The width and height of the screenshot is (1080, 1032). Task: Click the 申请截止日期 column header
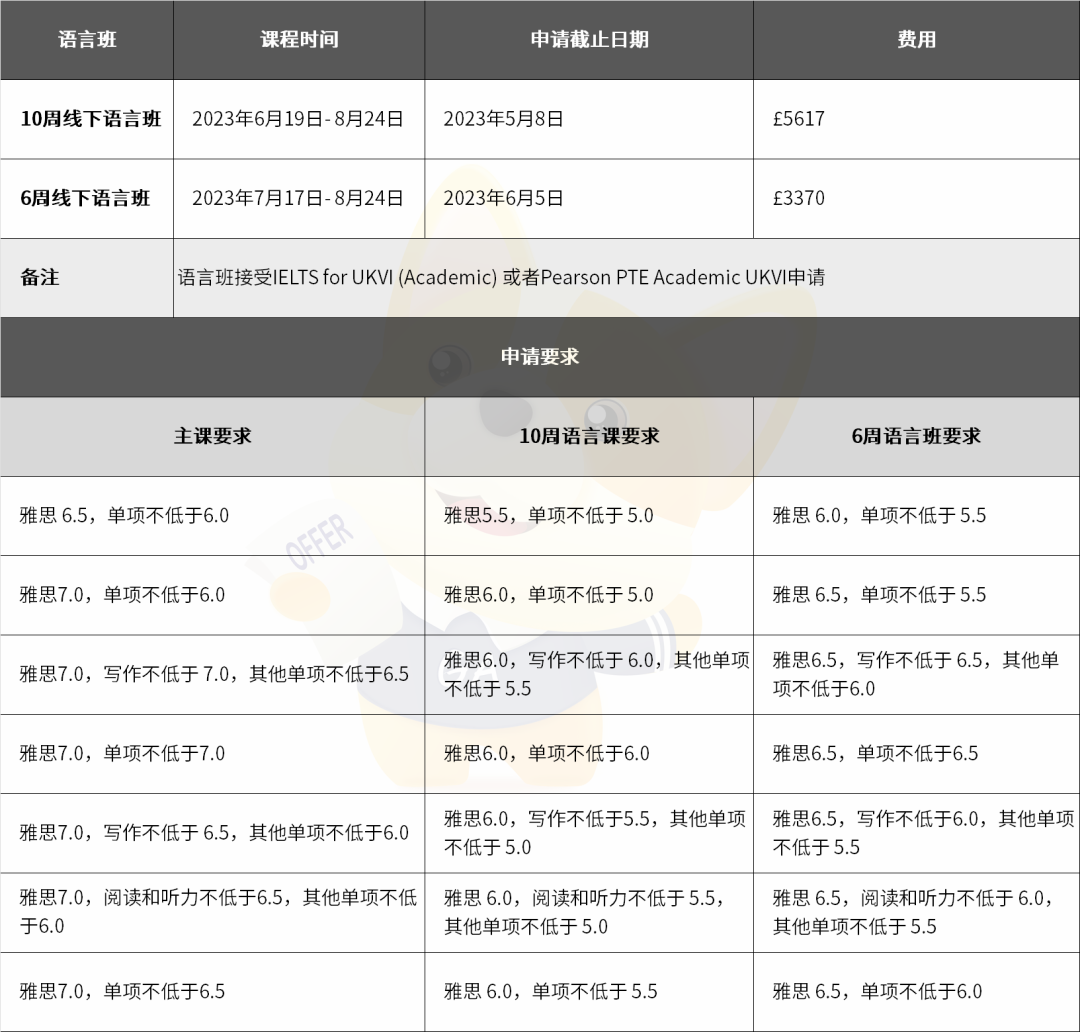pyautogui.click(x=589, y=39)
